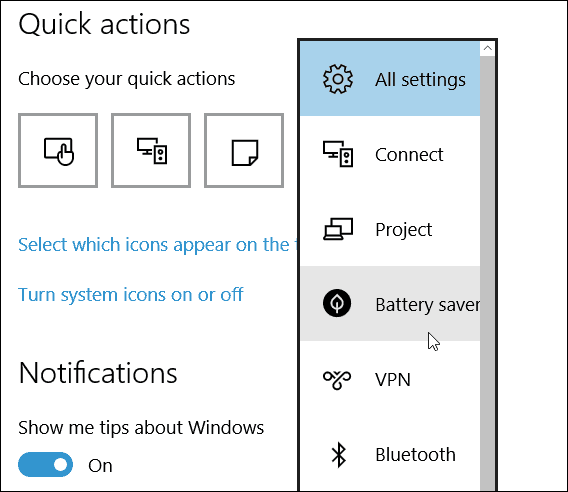Click the Note quick action tile
Screen dimensions: 568x492
click(x=244, y=150)
